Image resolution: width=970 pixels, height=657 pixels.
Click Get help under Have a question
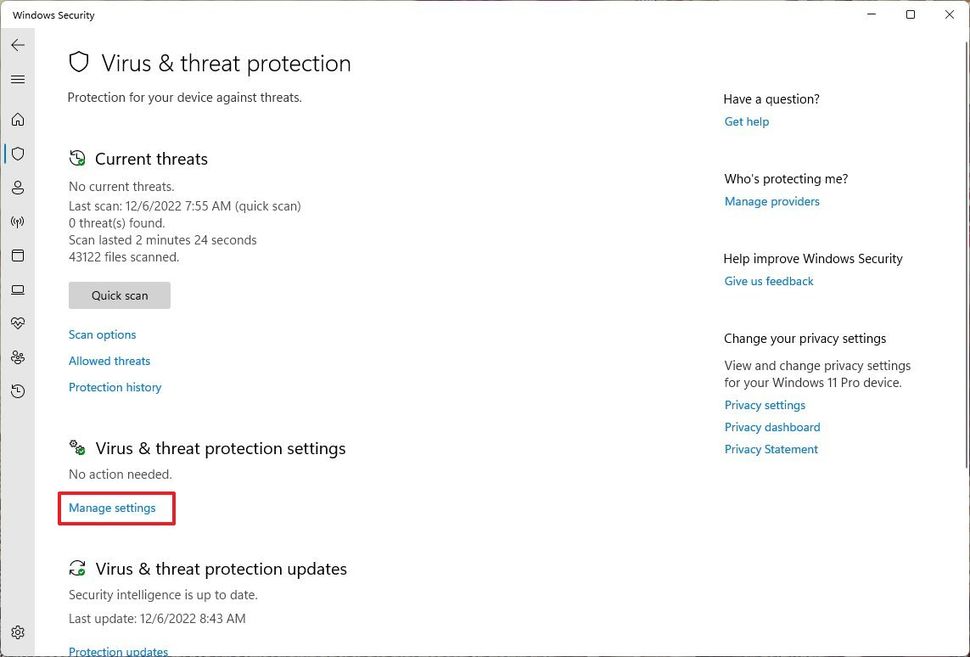click(x=746, y=121)
